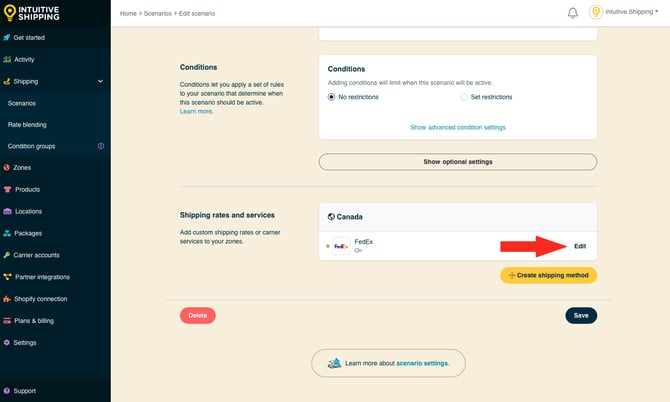Screen dimensions: 670x402
Task: Click the Products sidebar icon
Action: (x=7, y=189)
